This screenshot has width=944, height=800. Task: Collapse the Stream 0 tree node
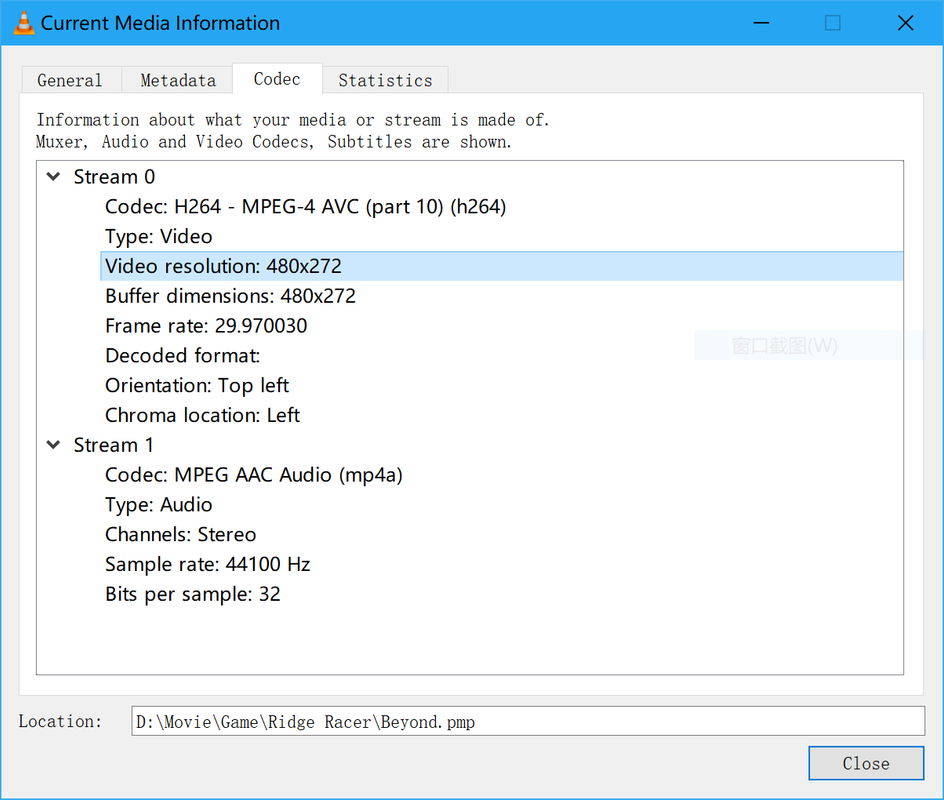pyautogui.click(x=54, y=176)
